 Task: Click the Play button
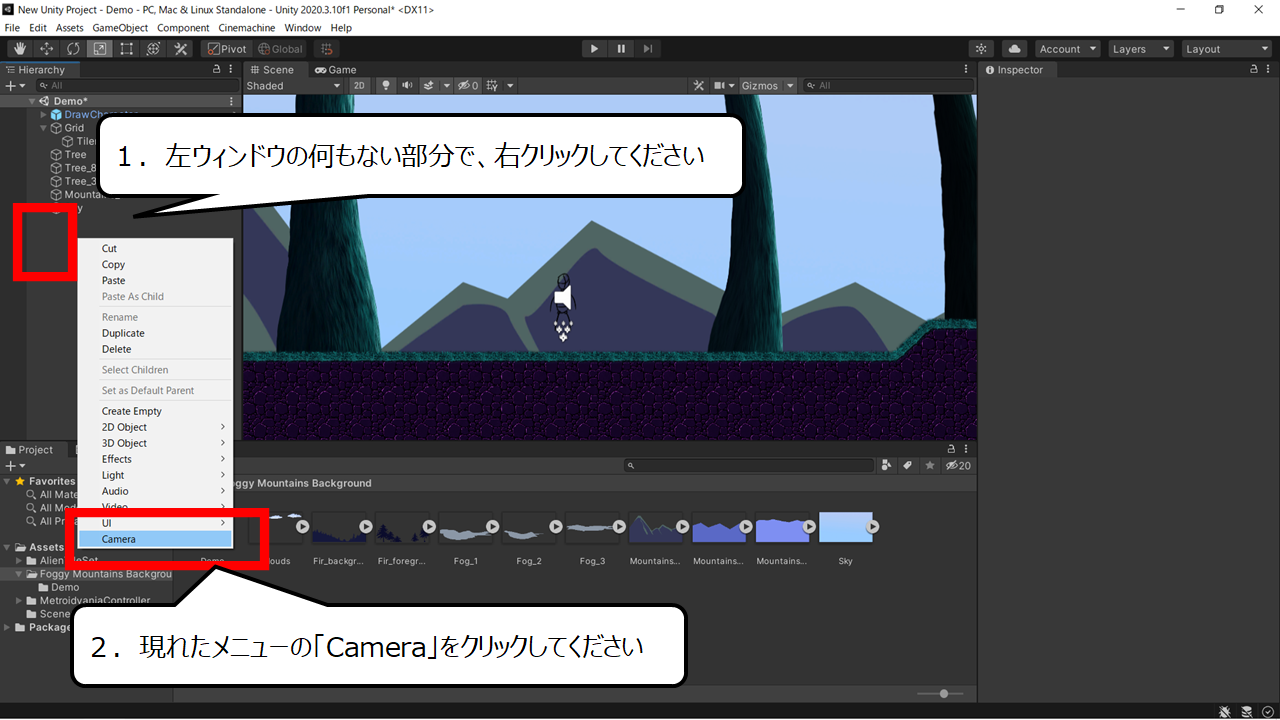point(595,49)
